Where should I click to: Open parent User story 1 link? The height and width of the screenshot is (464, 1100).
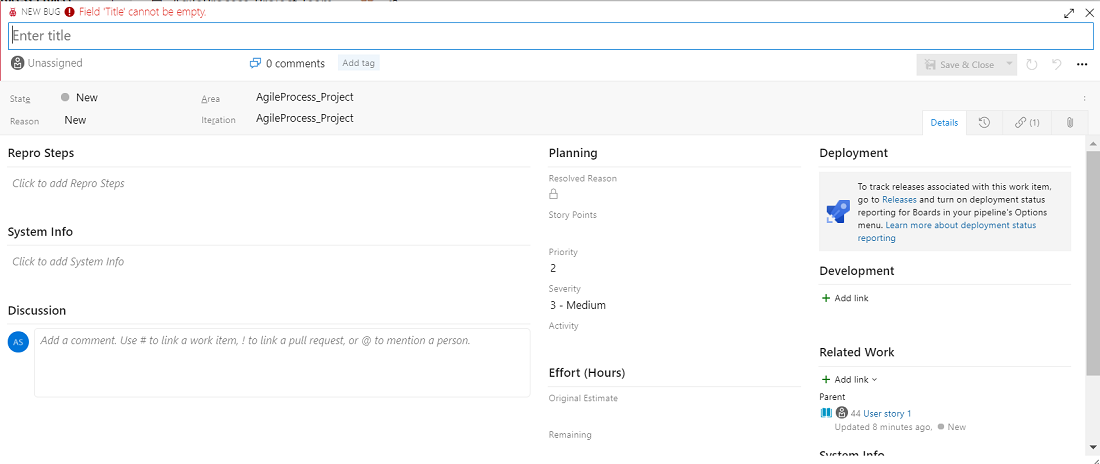pos(887,413)
